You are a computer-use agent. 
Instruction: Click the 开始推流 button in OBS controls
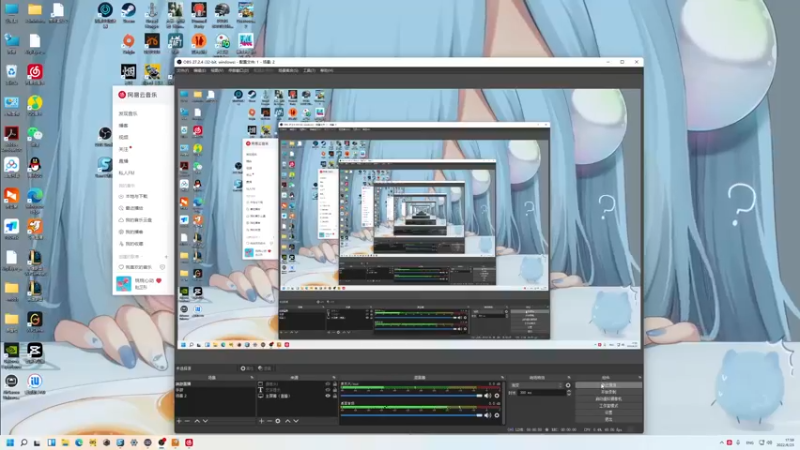click(608, 385)
